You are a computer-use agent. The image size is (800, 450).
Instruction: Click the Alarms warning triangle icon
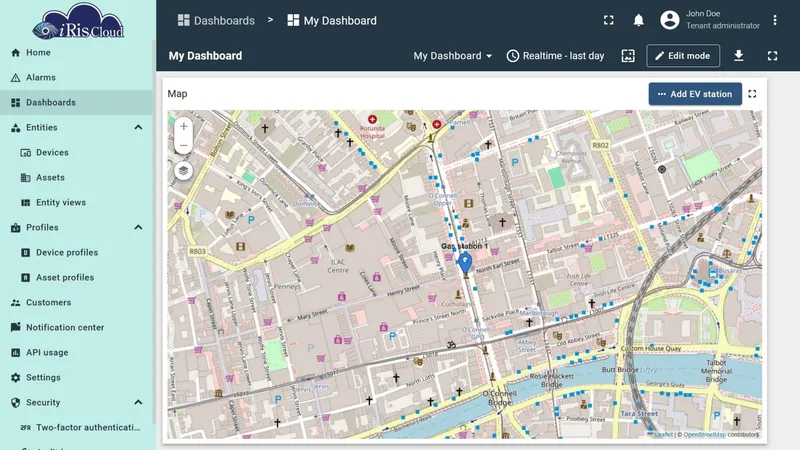(15, 78)
